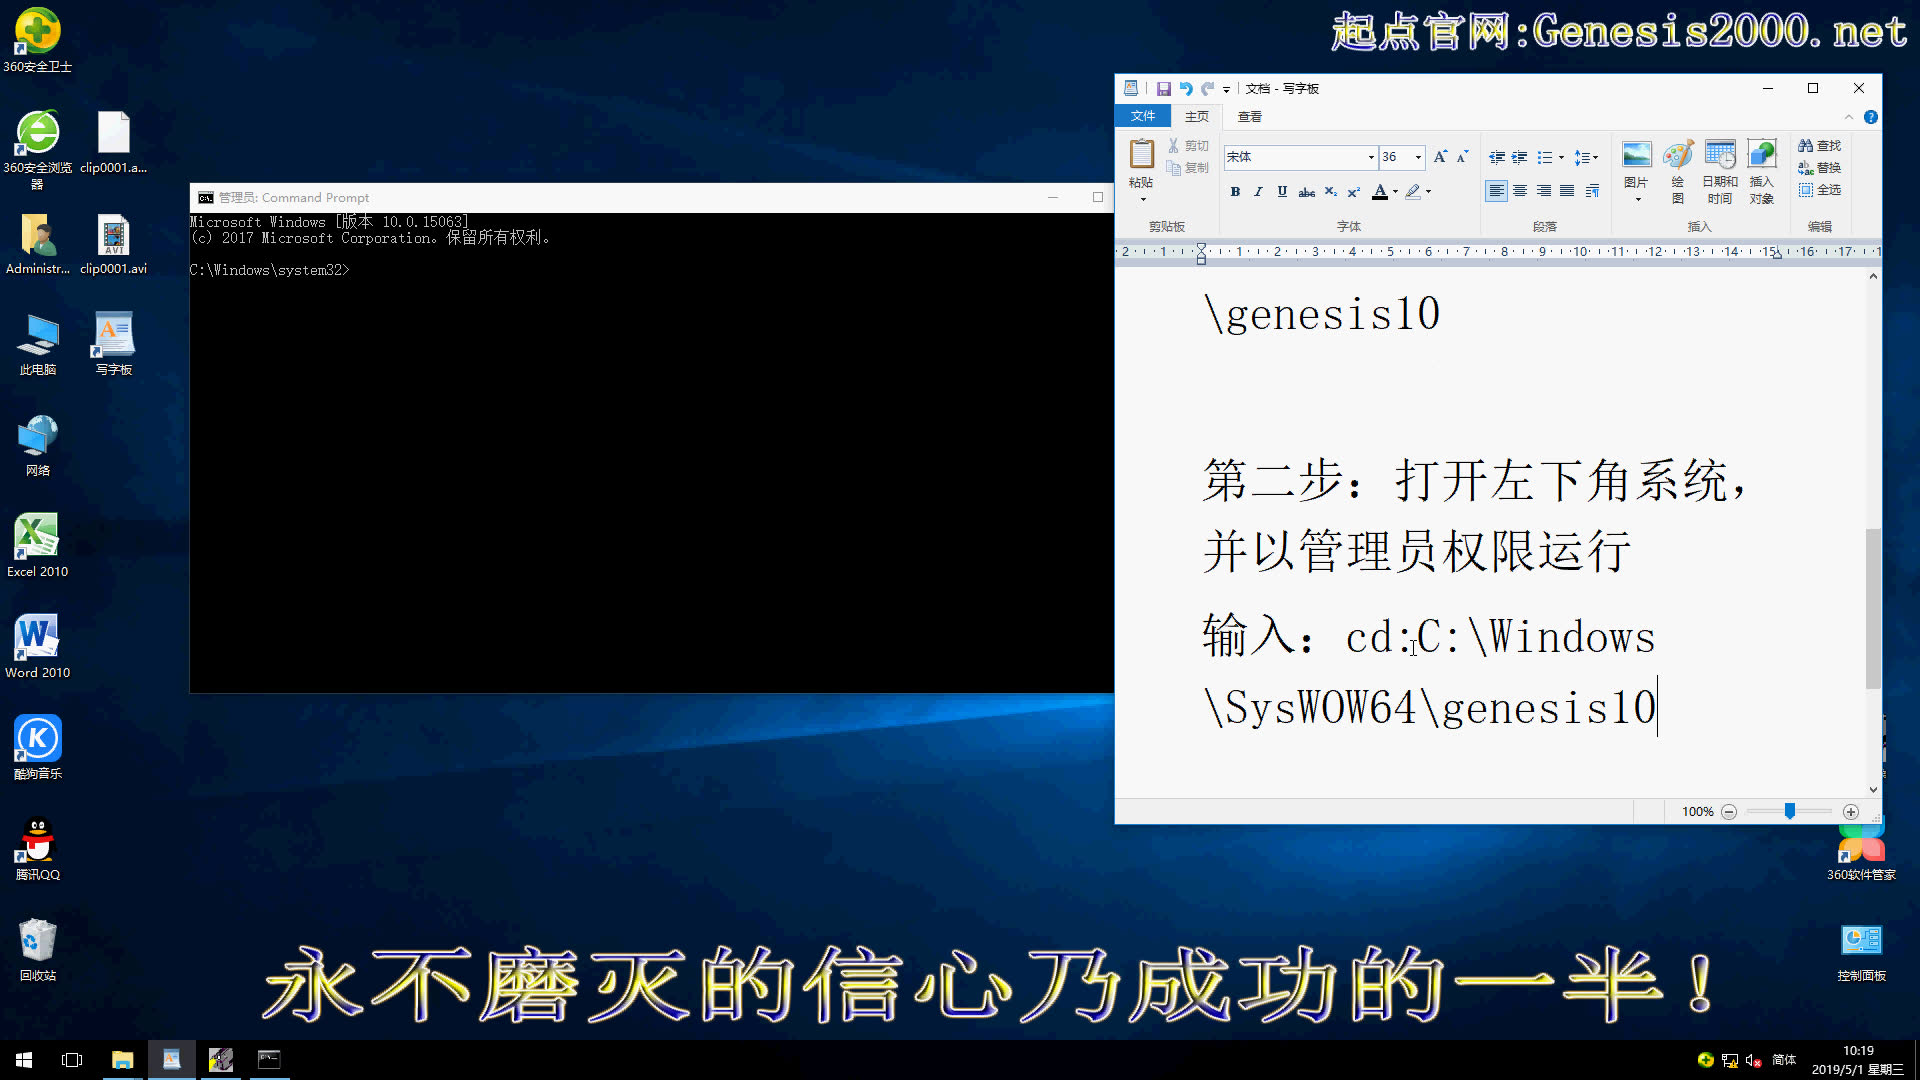This screenshot has width=1920, height=1080.
Task: Toggle bold formatting on selected text
Action: click(x=1235, y=191)
